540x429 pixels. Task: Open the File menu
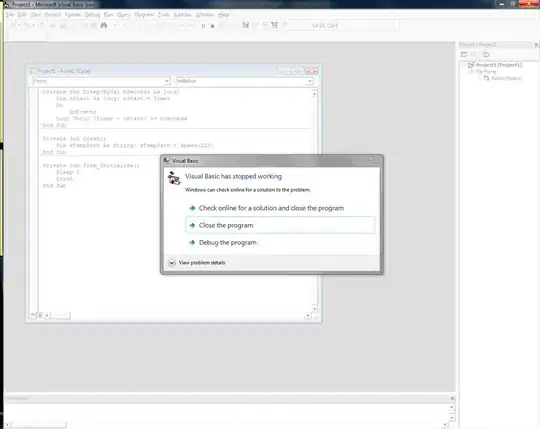pyautogui.click(x=10, y=14)
